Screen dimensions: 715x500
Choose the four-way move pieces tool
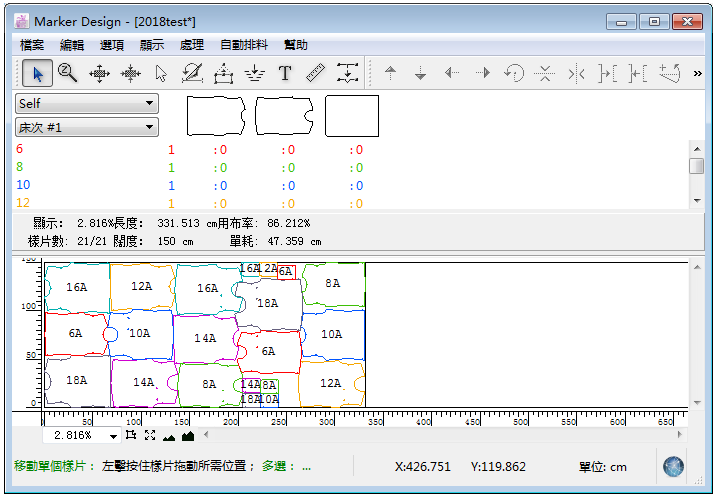click(99, 73)
